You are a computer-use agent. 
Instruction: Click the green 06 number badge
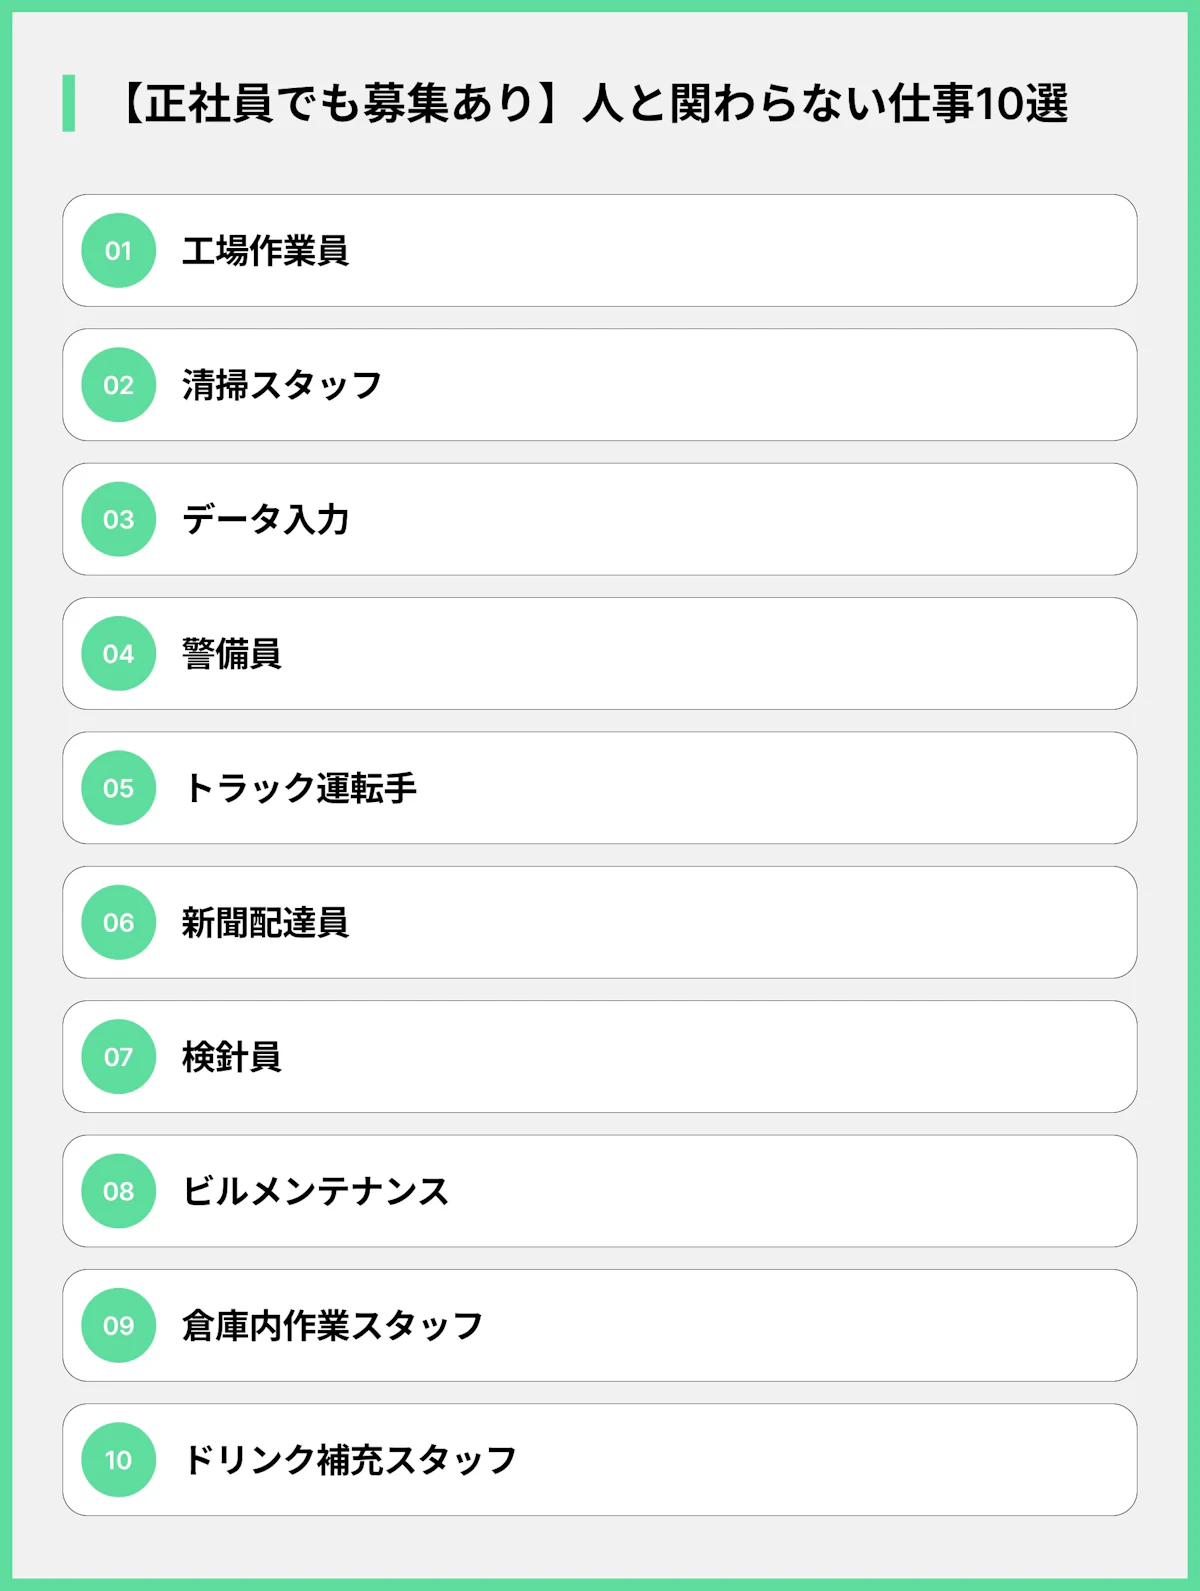(118, 923)
